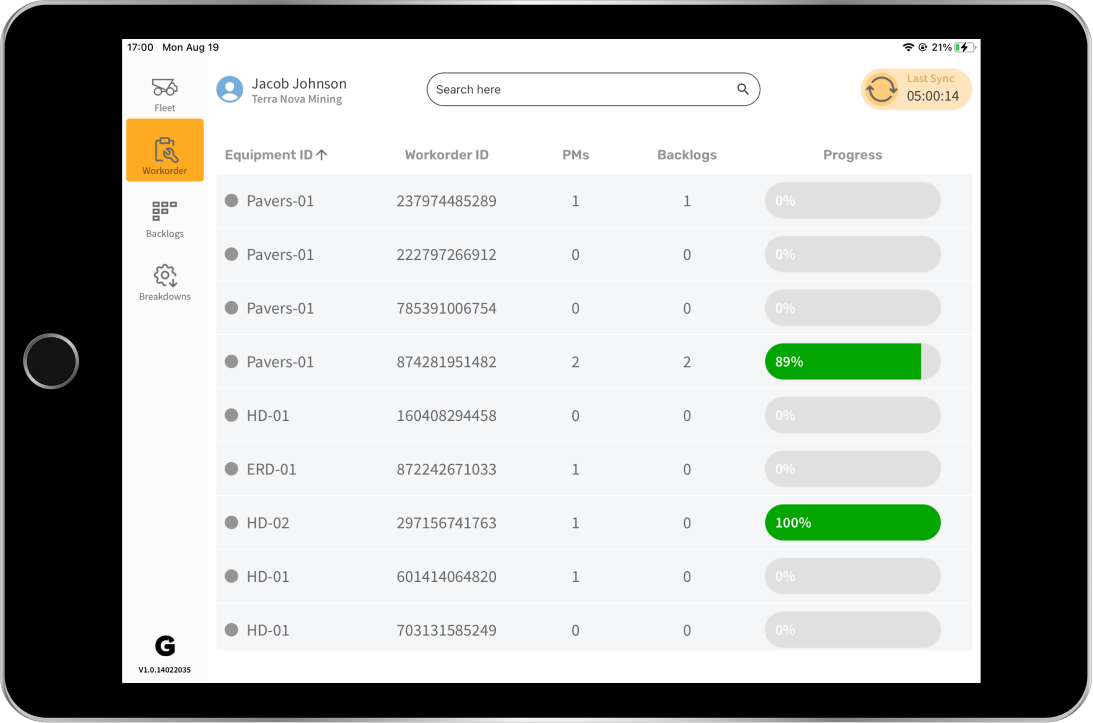Image resolution: width=1093 pixels, height=723 pixels.
Task: Click the G logo at bottom of sidebar
Action: (x=165, y=646)
